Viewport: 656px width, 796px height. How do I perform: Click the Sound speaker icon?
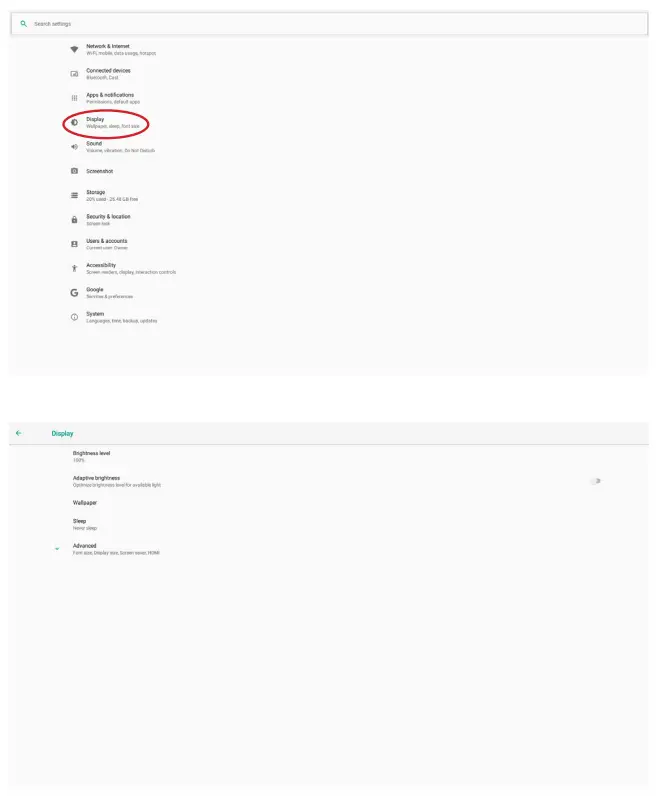point(74,147)
